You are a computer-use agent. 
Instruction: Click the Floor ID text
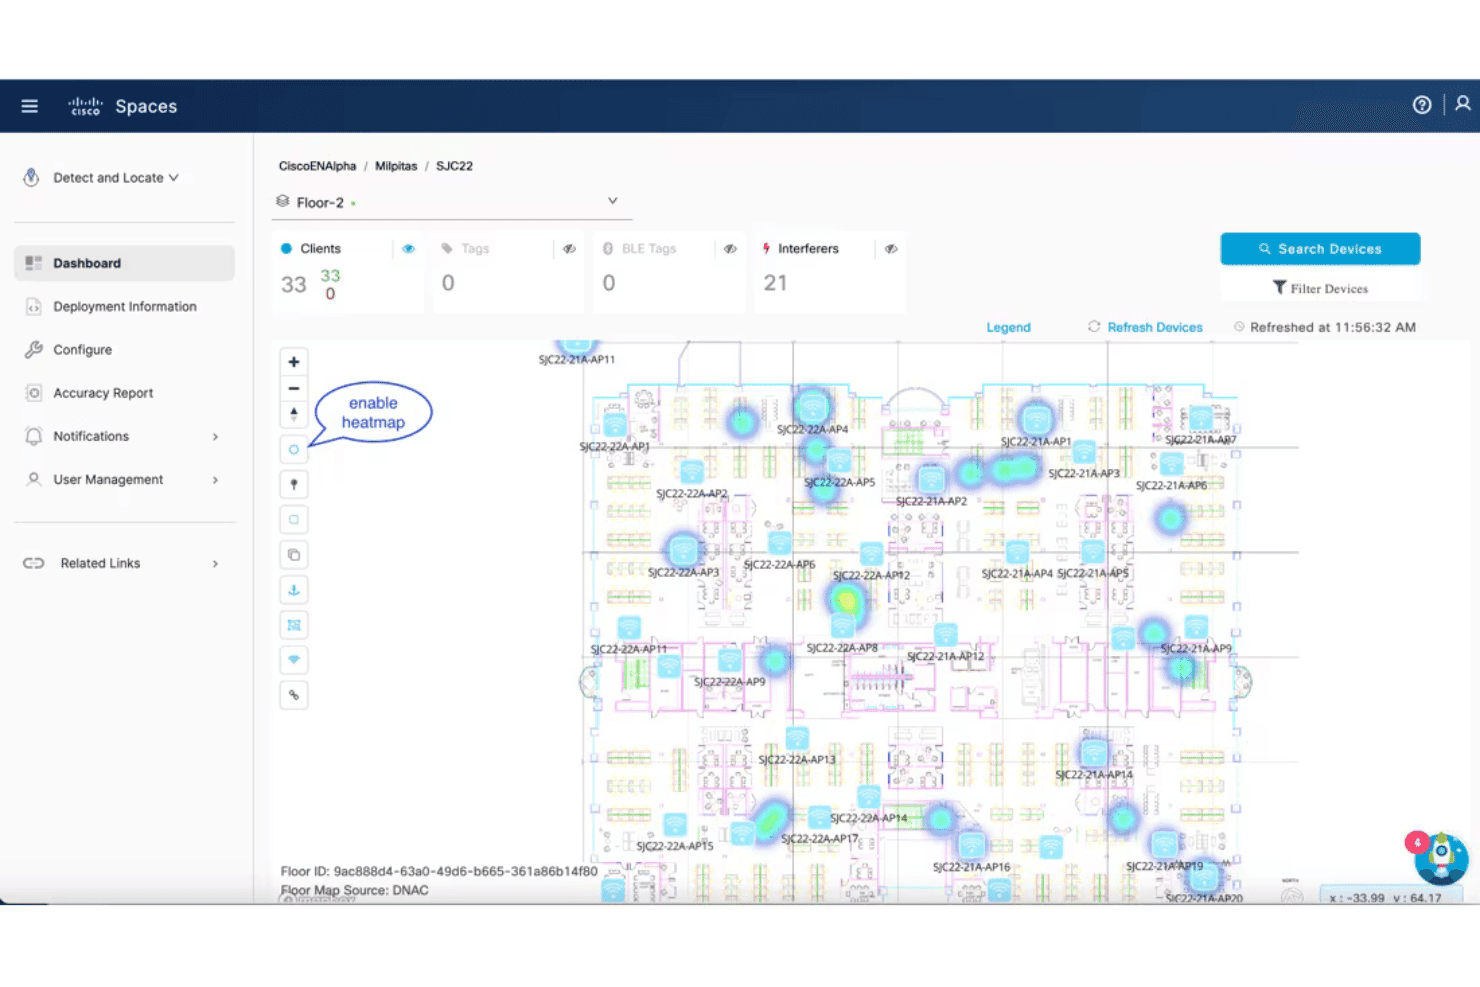[439, 871]
